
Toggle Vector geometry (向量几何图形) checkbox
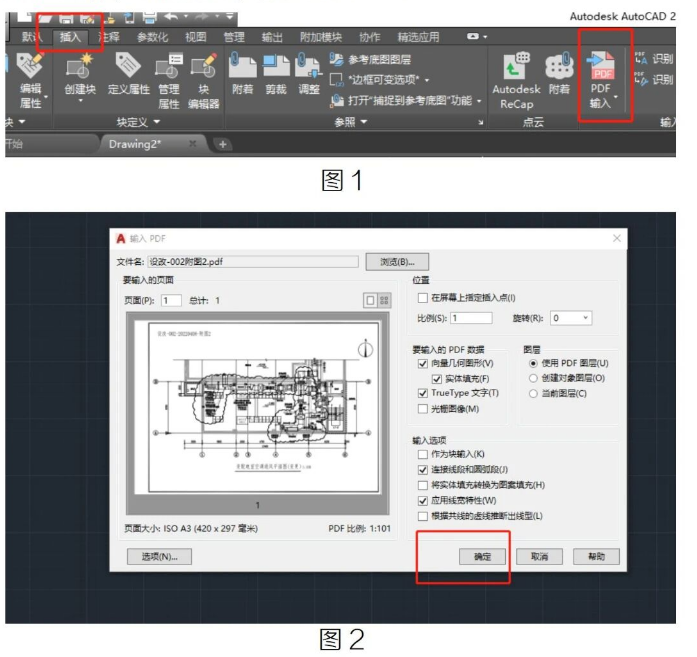(422, 364)
